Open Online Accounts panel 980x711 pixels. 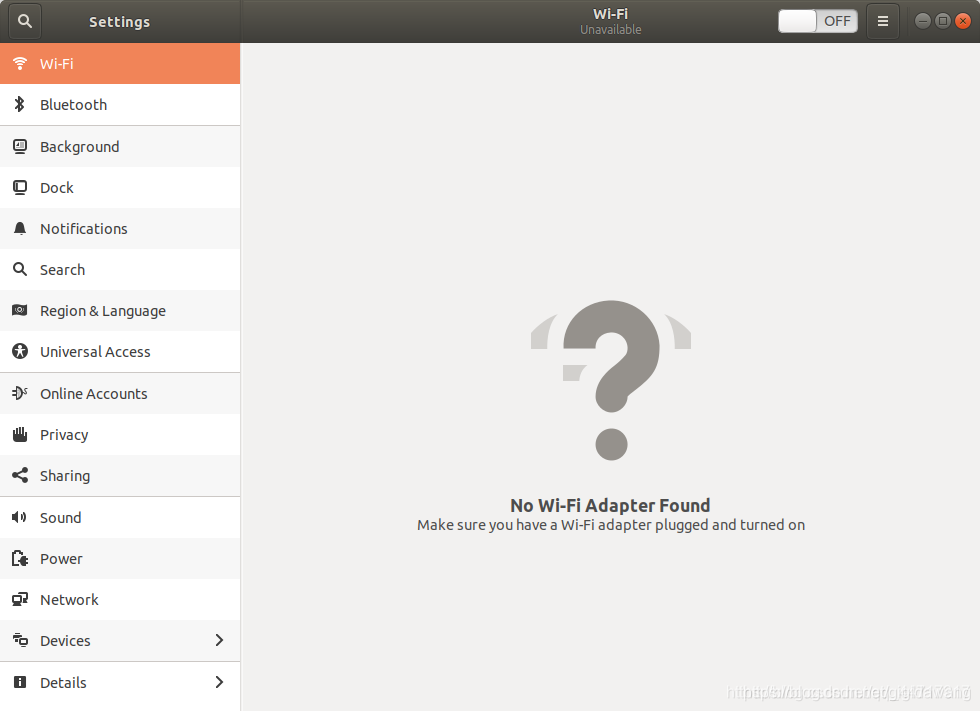(x=120, y=394)
